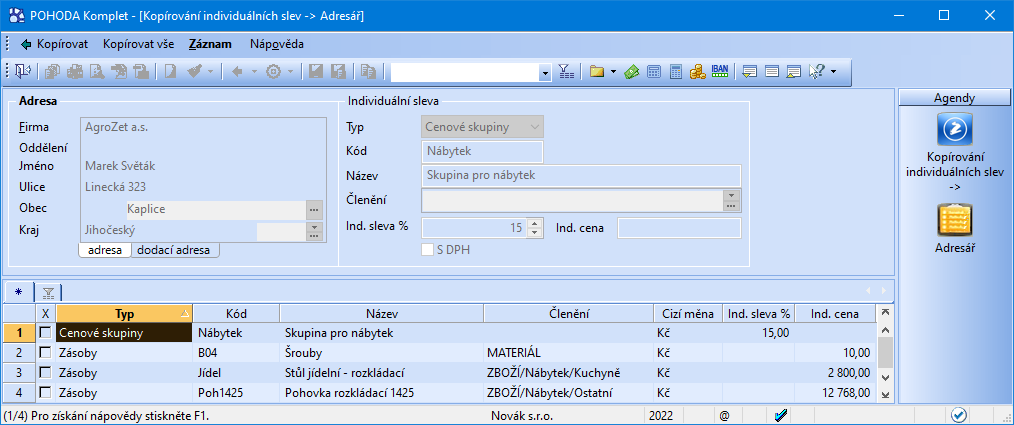
Task: Click the panel icon with up arrow
Action: tap(793, 72)
